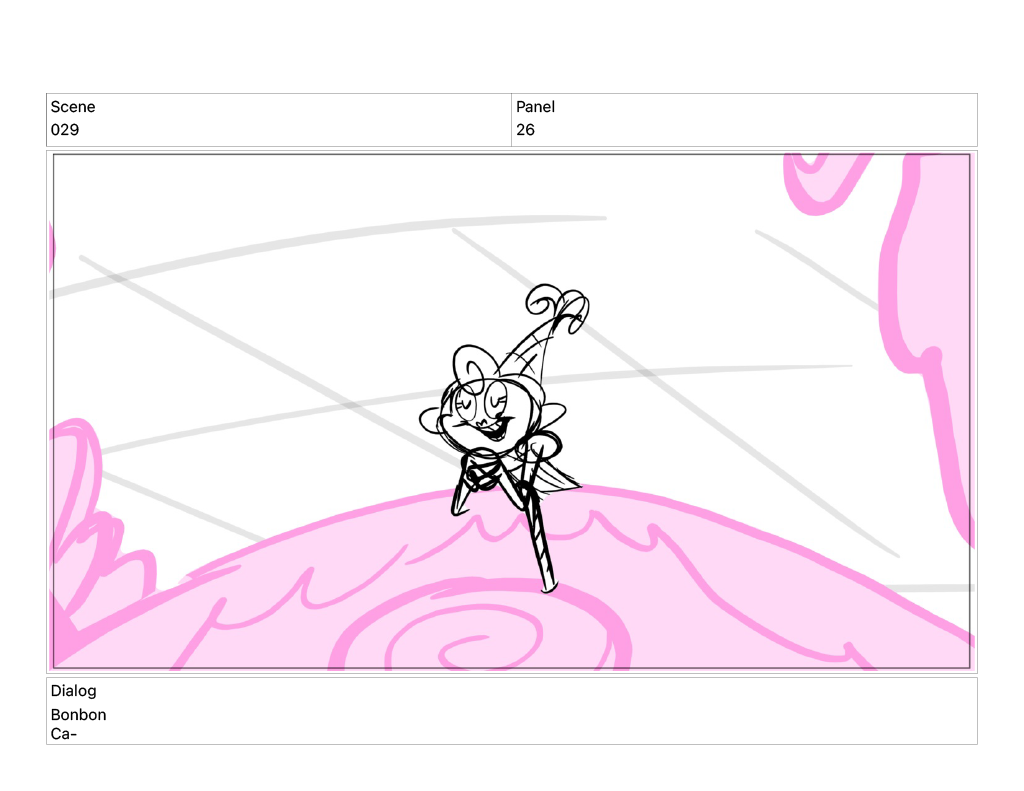This screenshot has height=791, width=1024.
Task: Select the striped candy cane stick
Action: pyautogui.click(x=541, y=543)
